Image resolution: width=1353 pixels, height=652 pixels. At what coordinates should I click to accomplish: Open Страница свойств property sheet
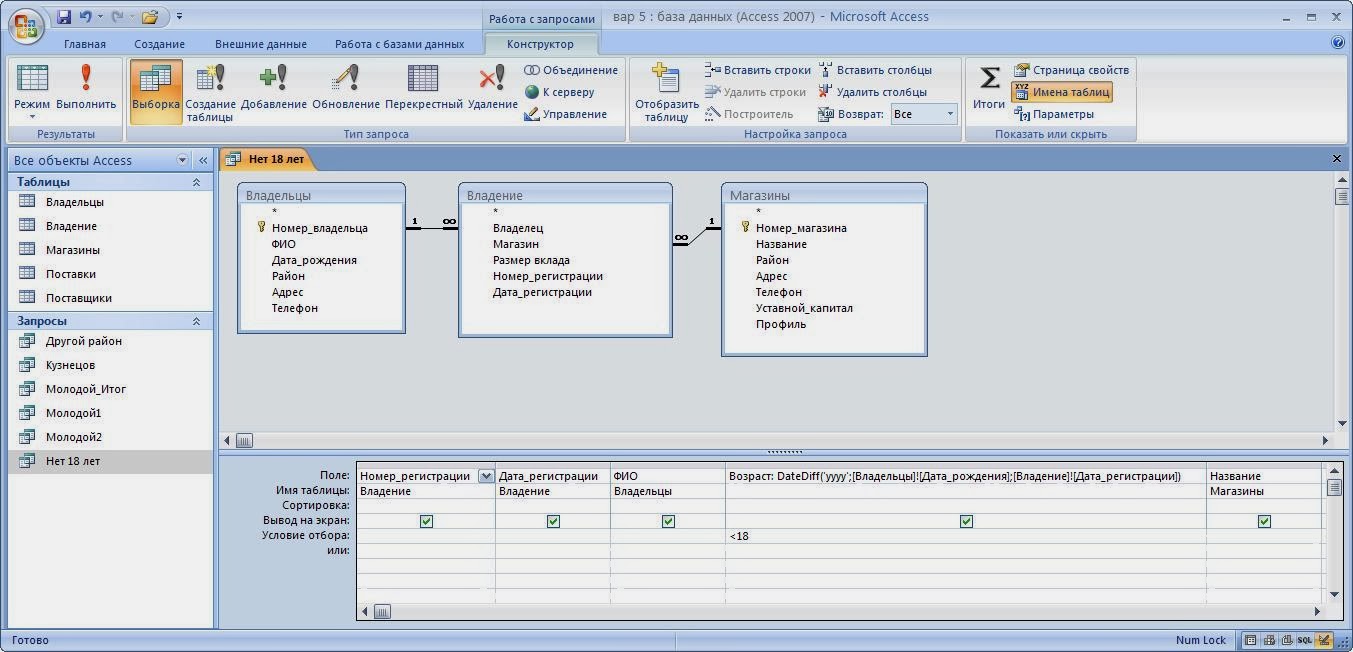pos(1072,70)
